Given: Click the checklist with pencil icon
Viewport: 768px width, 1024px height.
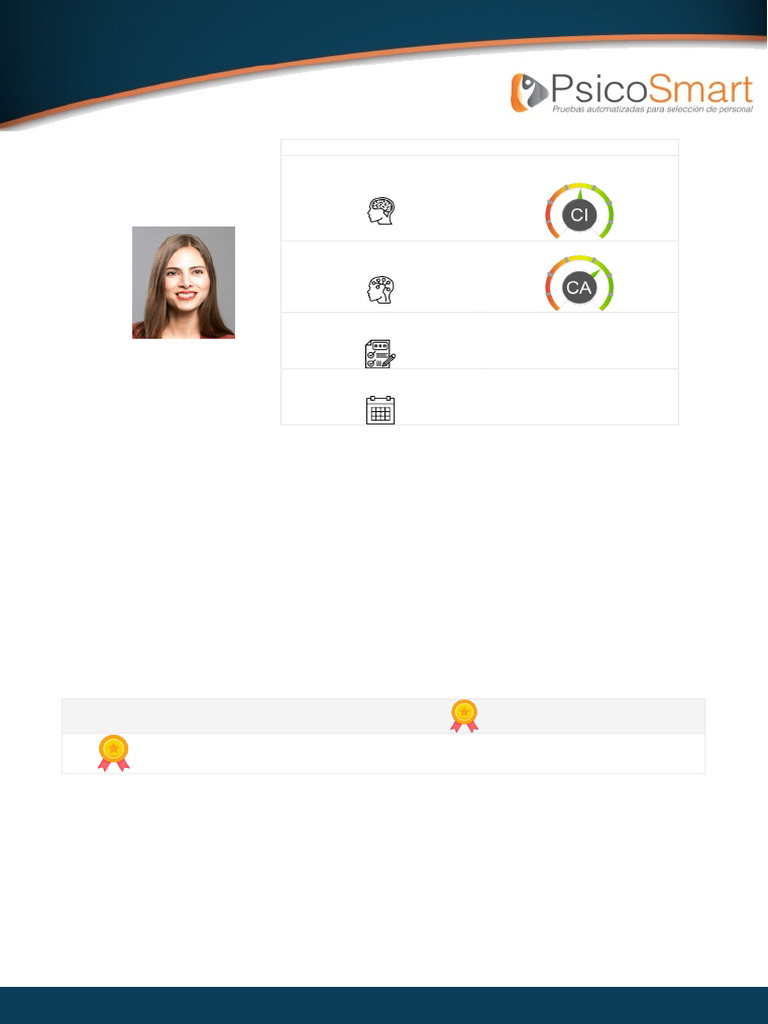Looking at the screenshot, I should 380,353.
